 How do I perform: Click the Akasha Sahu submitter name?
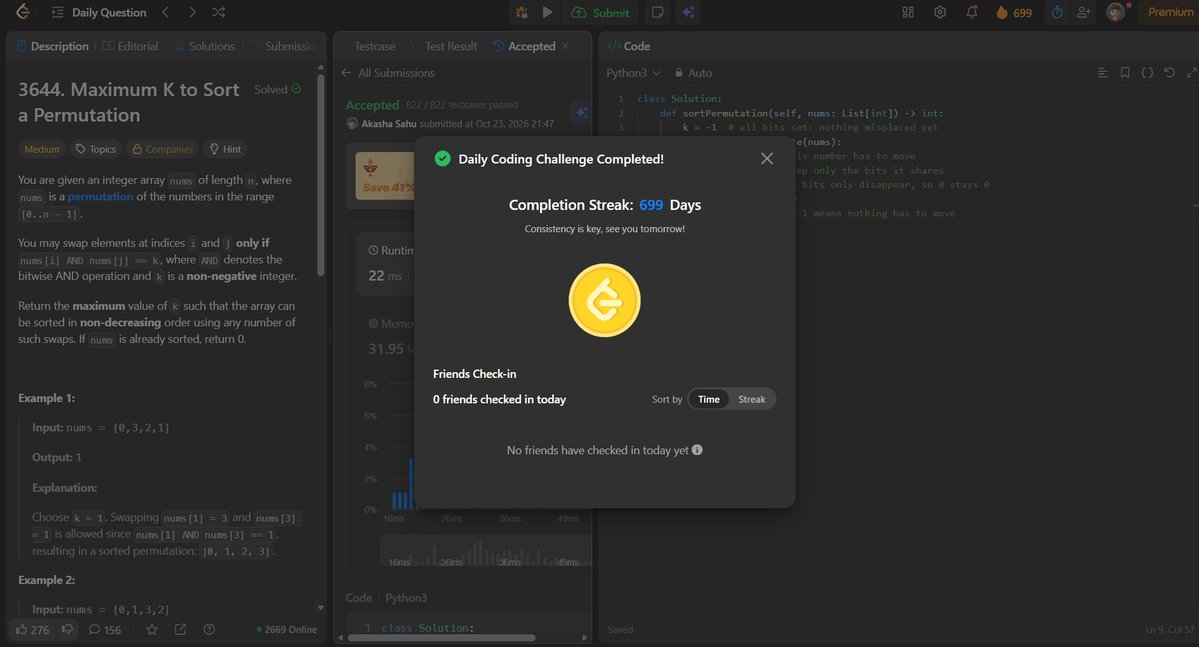tap(388, 123)
